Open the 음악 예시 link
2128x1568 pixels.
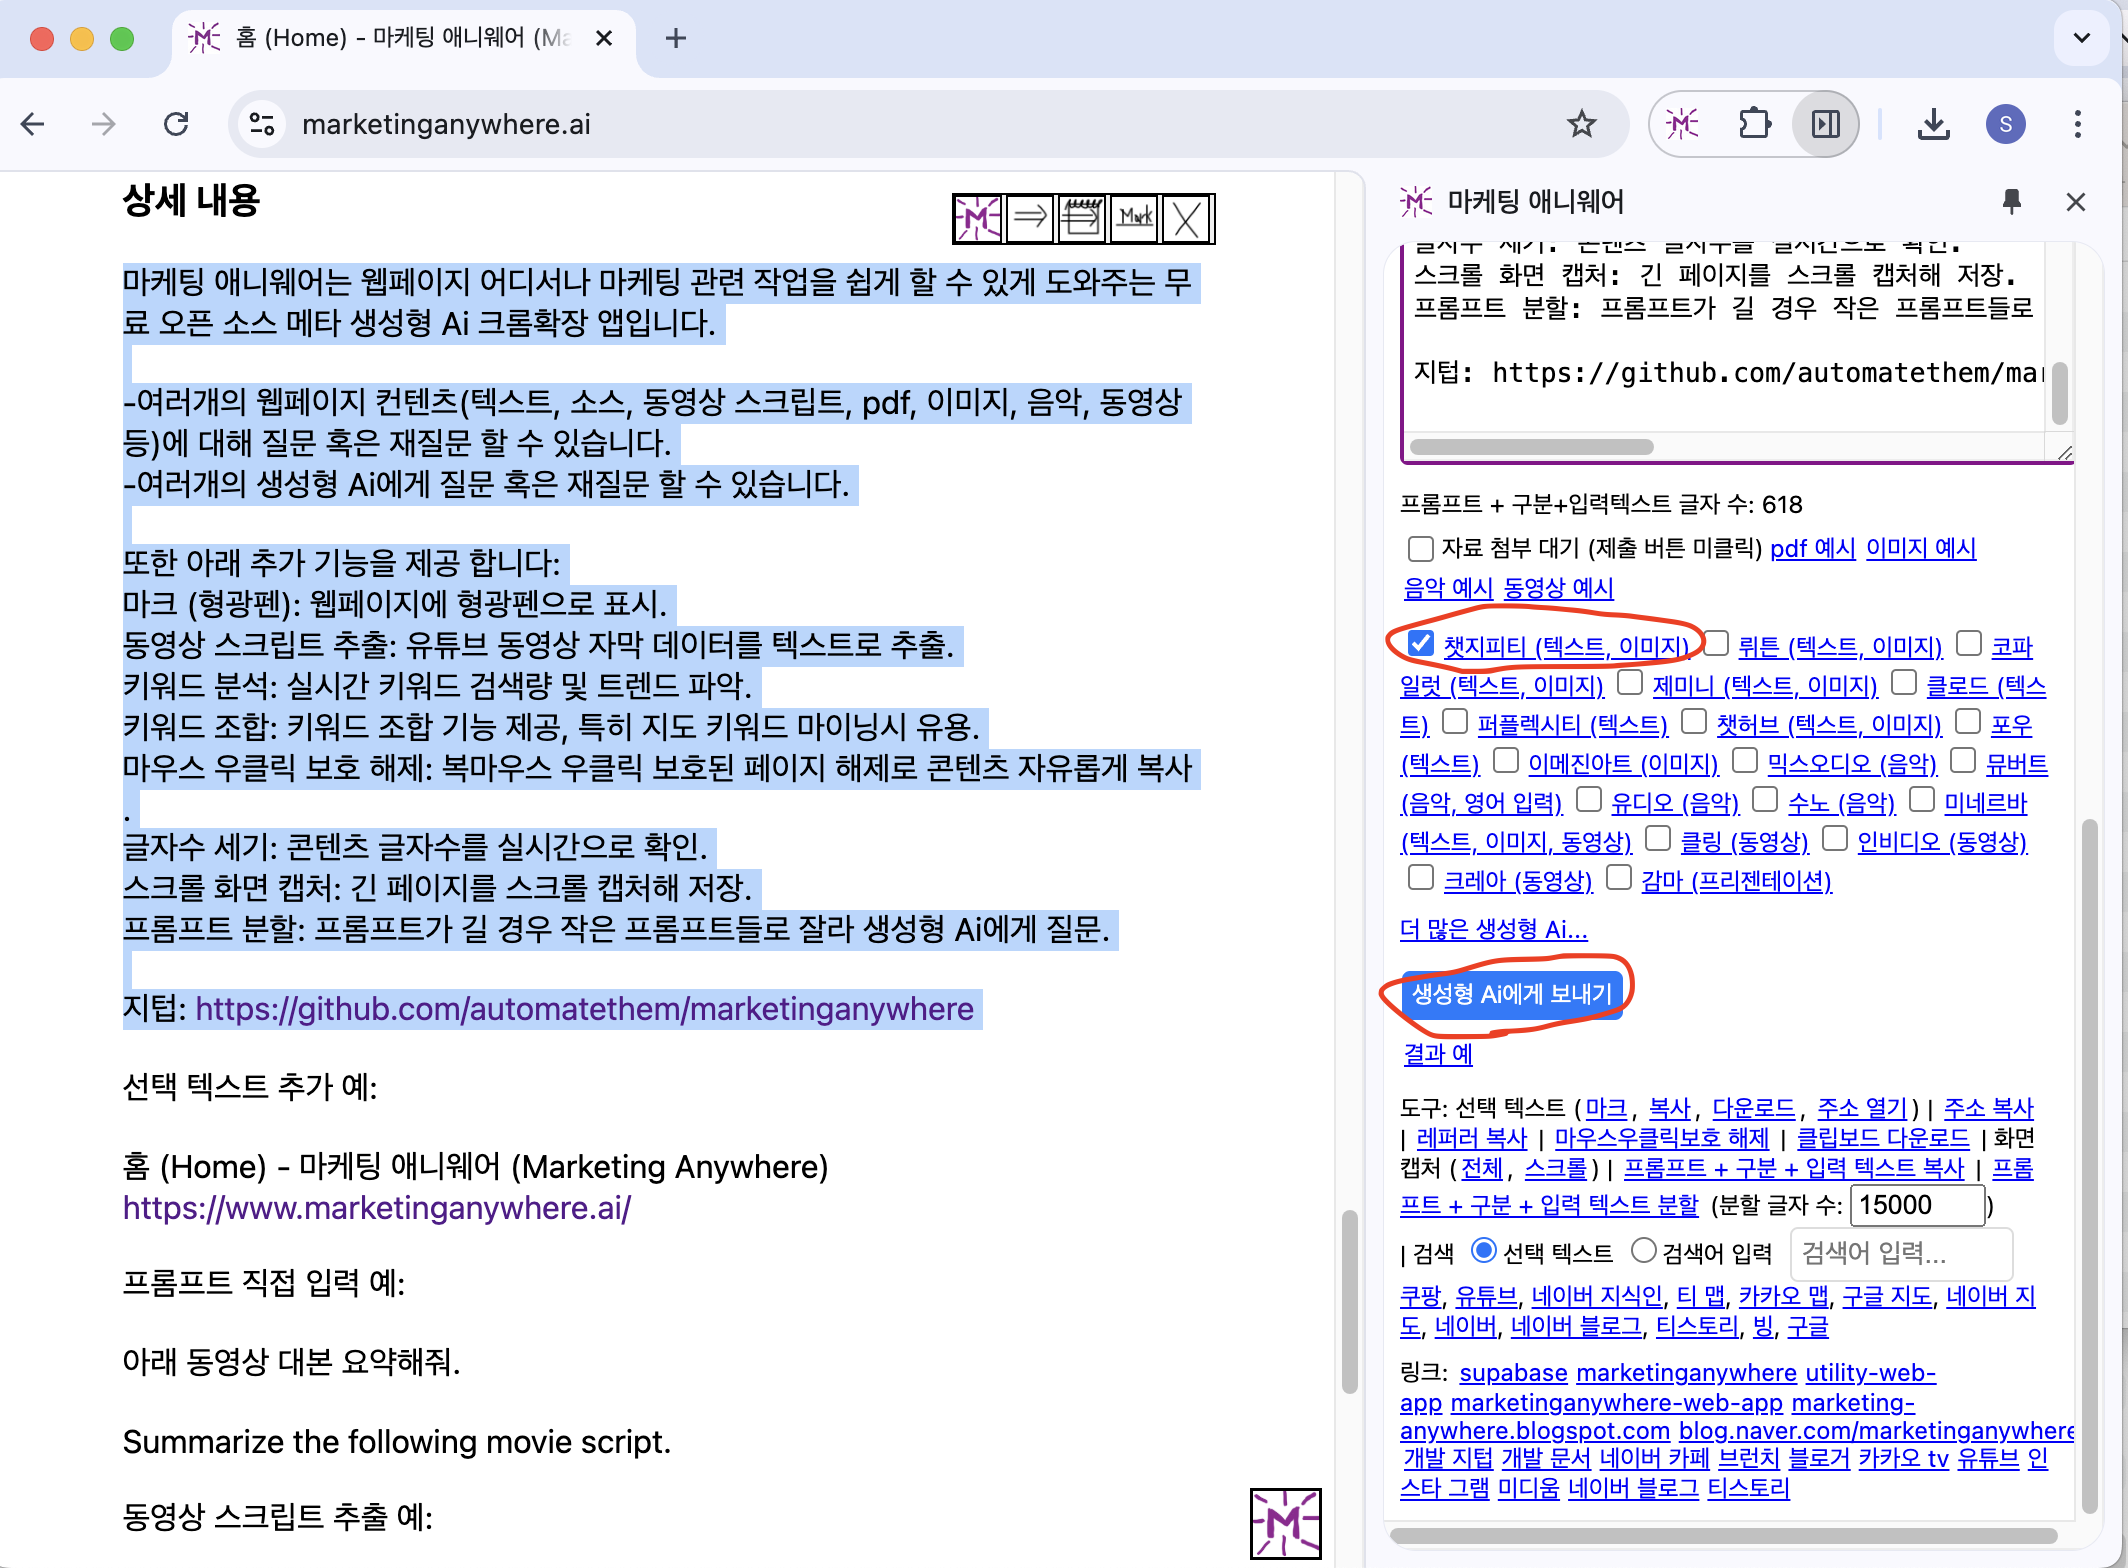(x=1448, y=588)
